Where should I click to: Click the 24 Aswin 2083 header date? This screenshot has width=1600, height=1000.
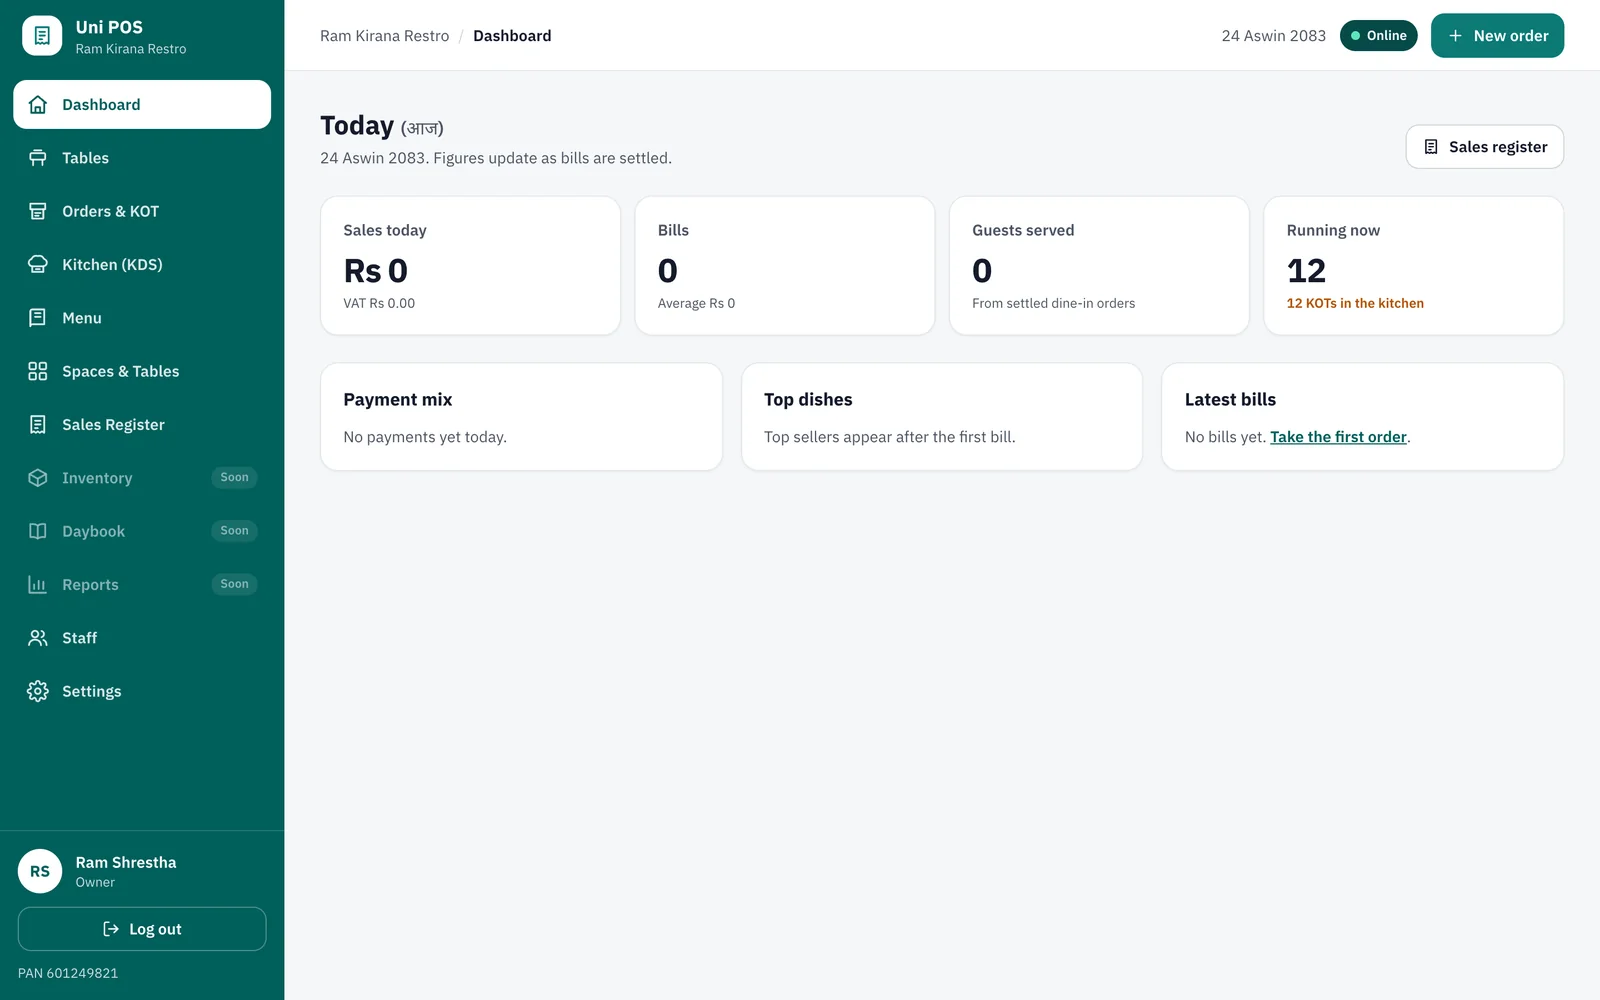click(x=1273, y=36)
